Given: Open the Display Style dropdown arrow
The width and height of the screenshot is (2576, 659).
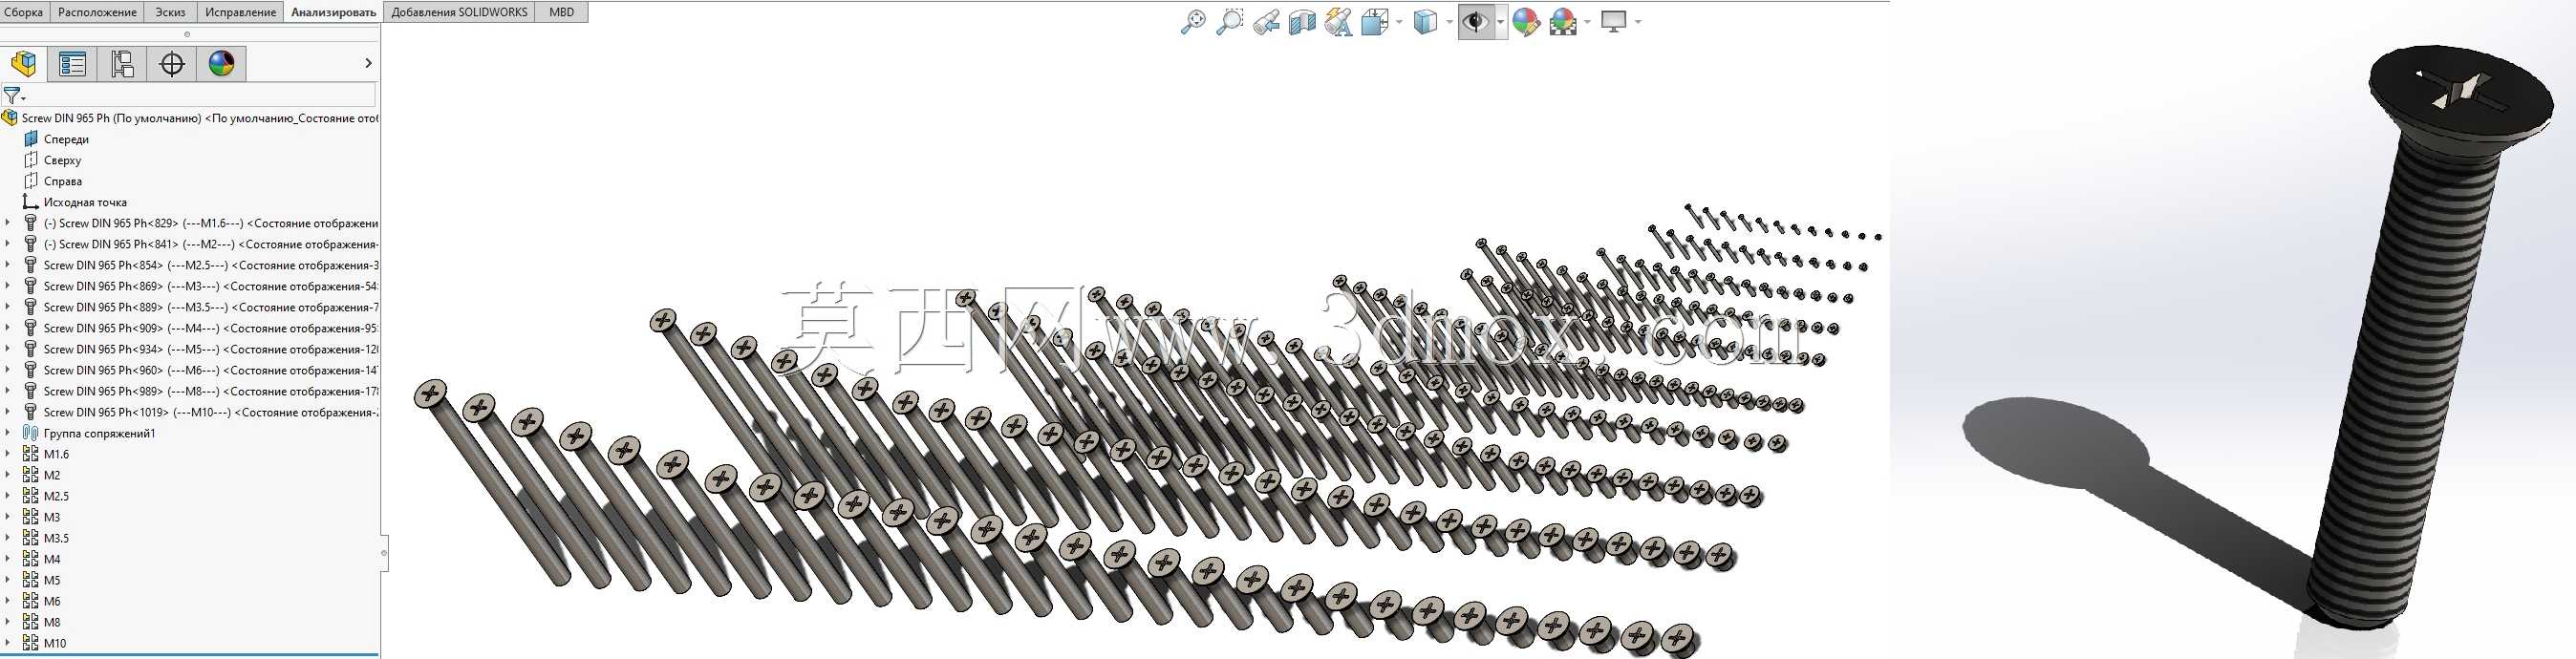Looking at the screenshot, I should click(1449, 21).
